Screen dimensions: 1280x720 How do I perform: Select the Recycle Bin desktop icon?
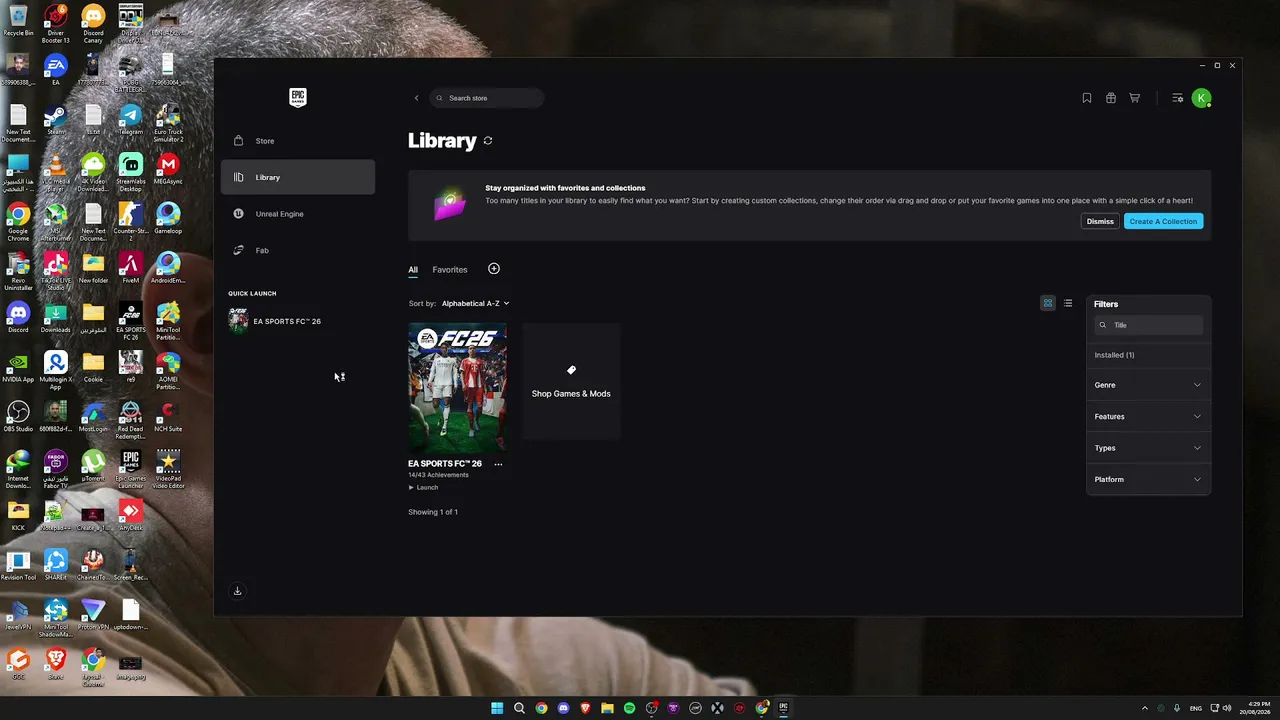pos(18,20)
